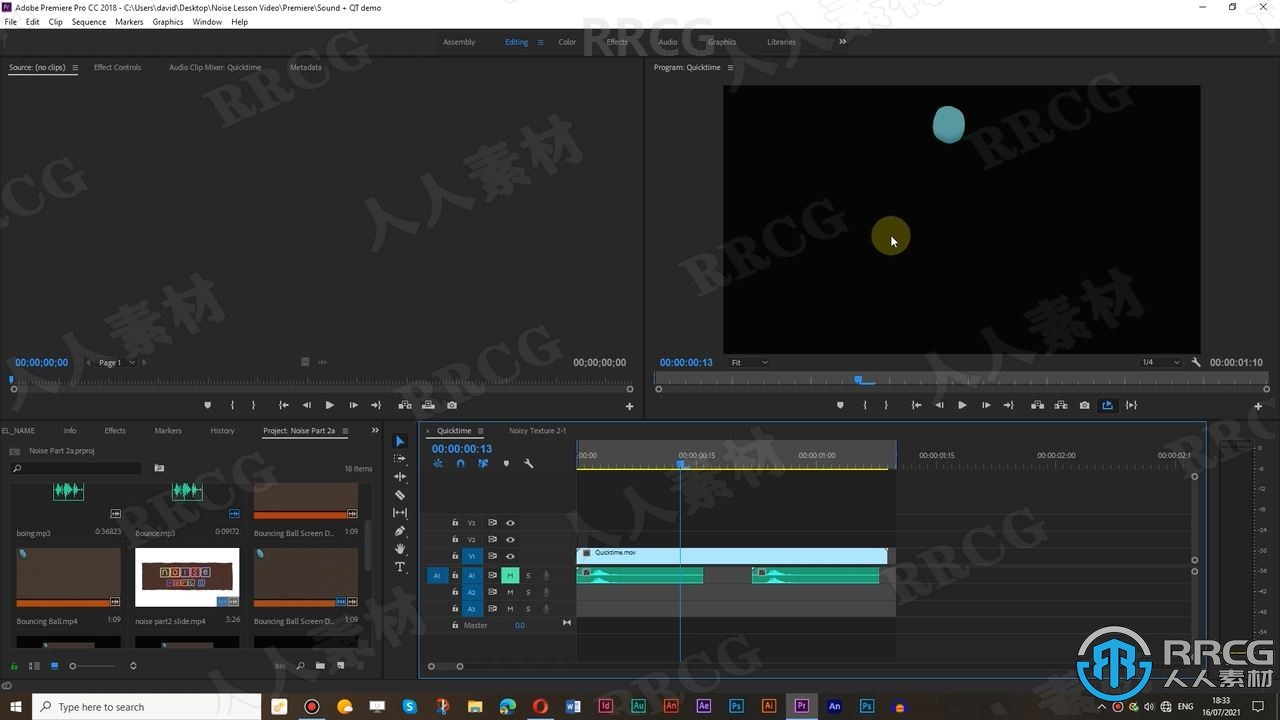Open the Fit zoom level dropdown

pos(749,362)
